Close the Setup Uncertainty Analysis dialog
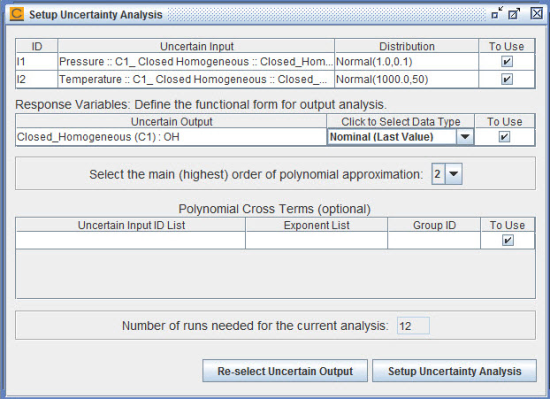The height and width of the screenshot is (399, 550). [x=536, y=14]
